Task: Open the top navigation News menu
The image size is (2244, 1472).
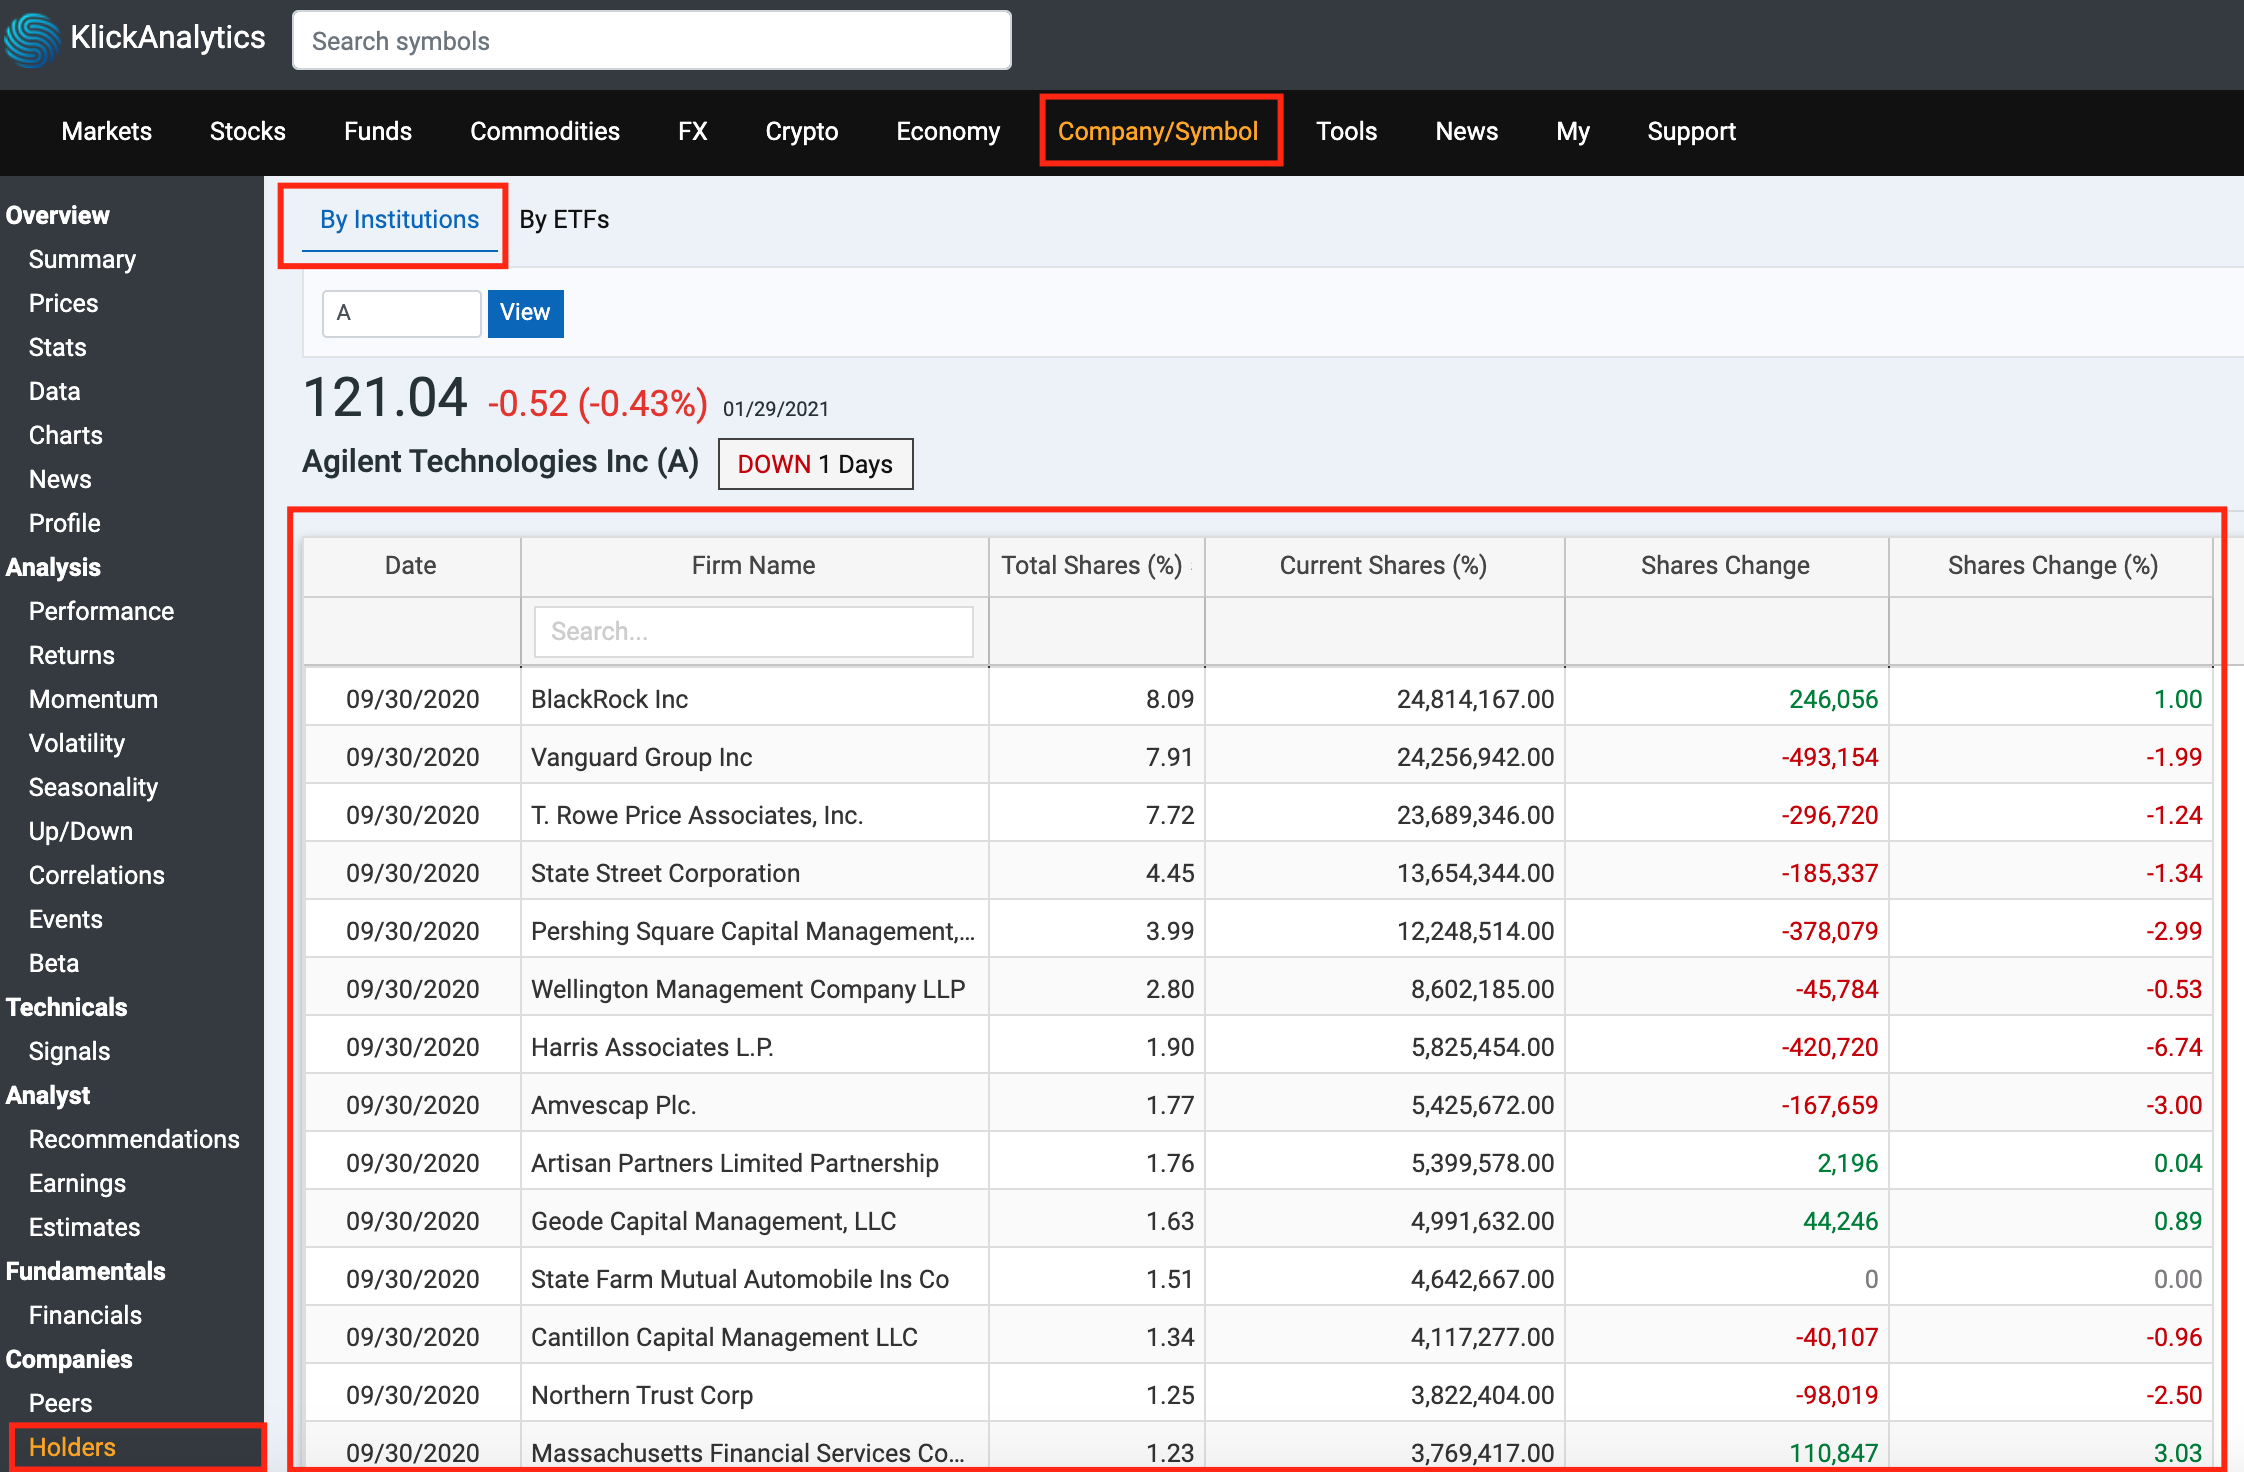Action: click(x=1466, y=131)
